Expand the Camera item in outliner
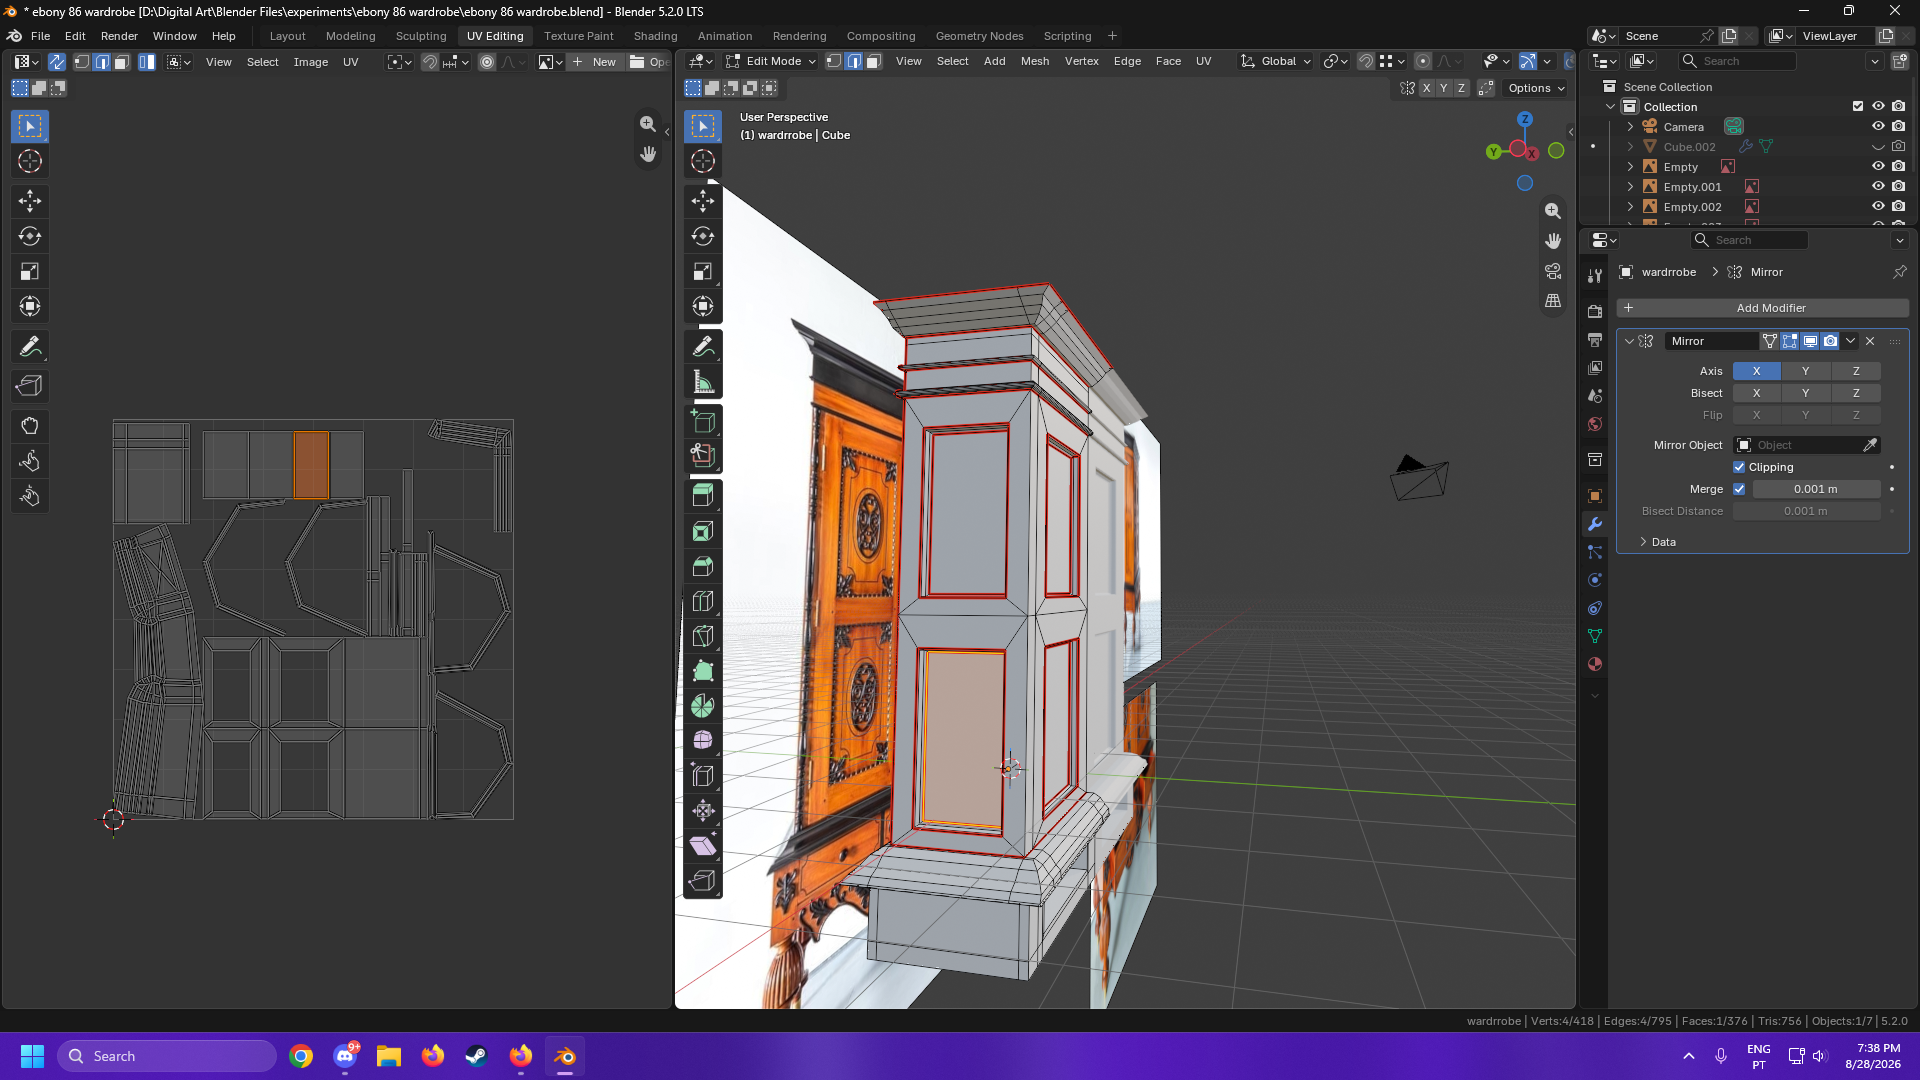The width and height of the screenshot is (1920, 1080). pos(1630,127)
